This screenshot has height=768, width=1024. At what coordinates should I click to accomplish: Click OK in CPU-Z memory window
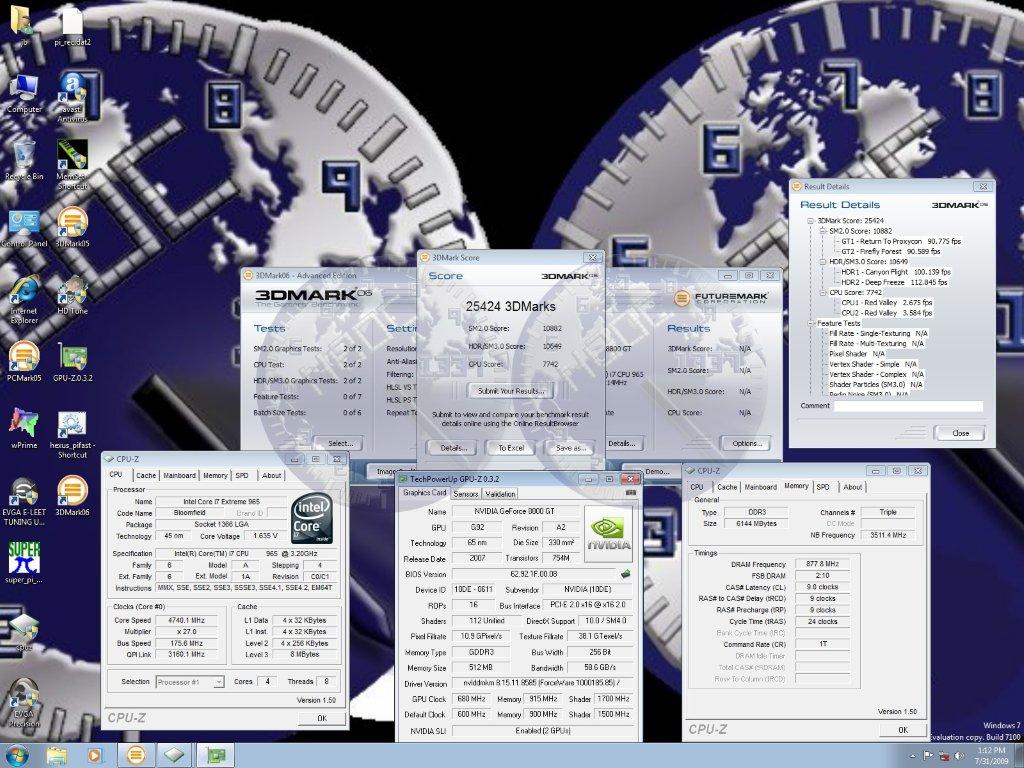tap(903, 729)
